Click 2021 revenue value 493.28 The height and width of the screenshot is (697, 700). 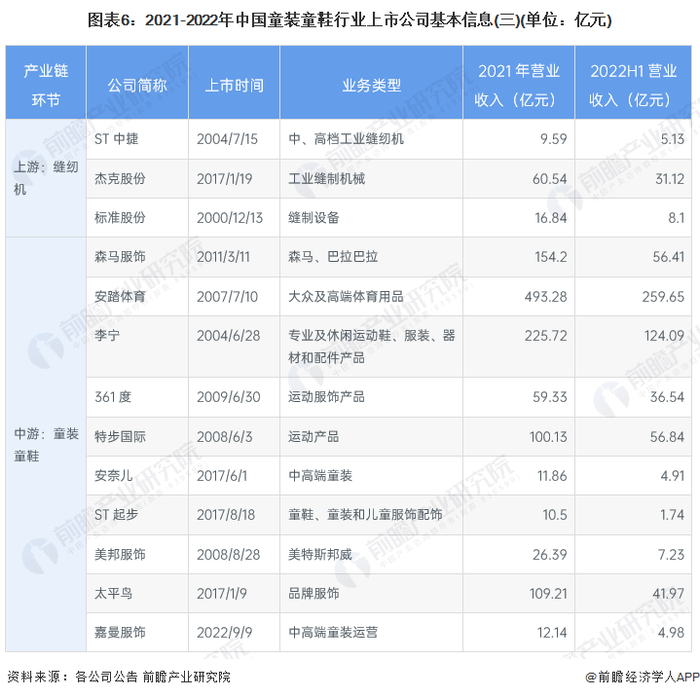point(546,296)
